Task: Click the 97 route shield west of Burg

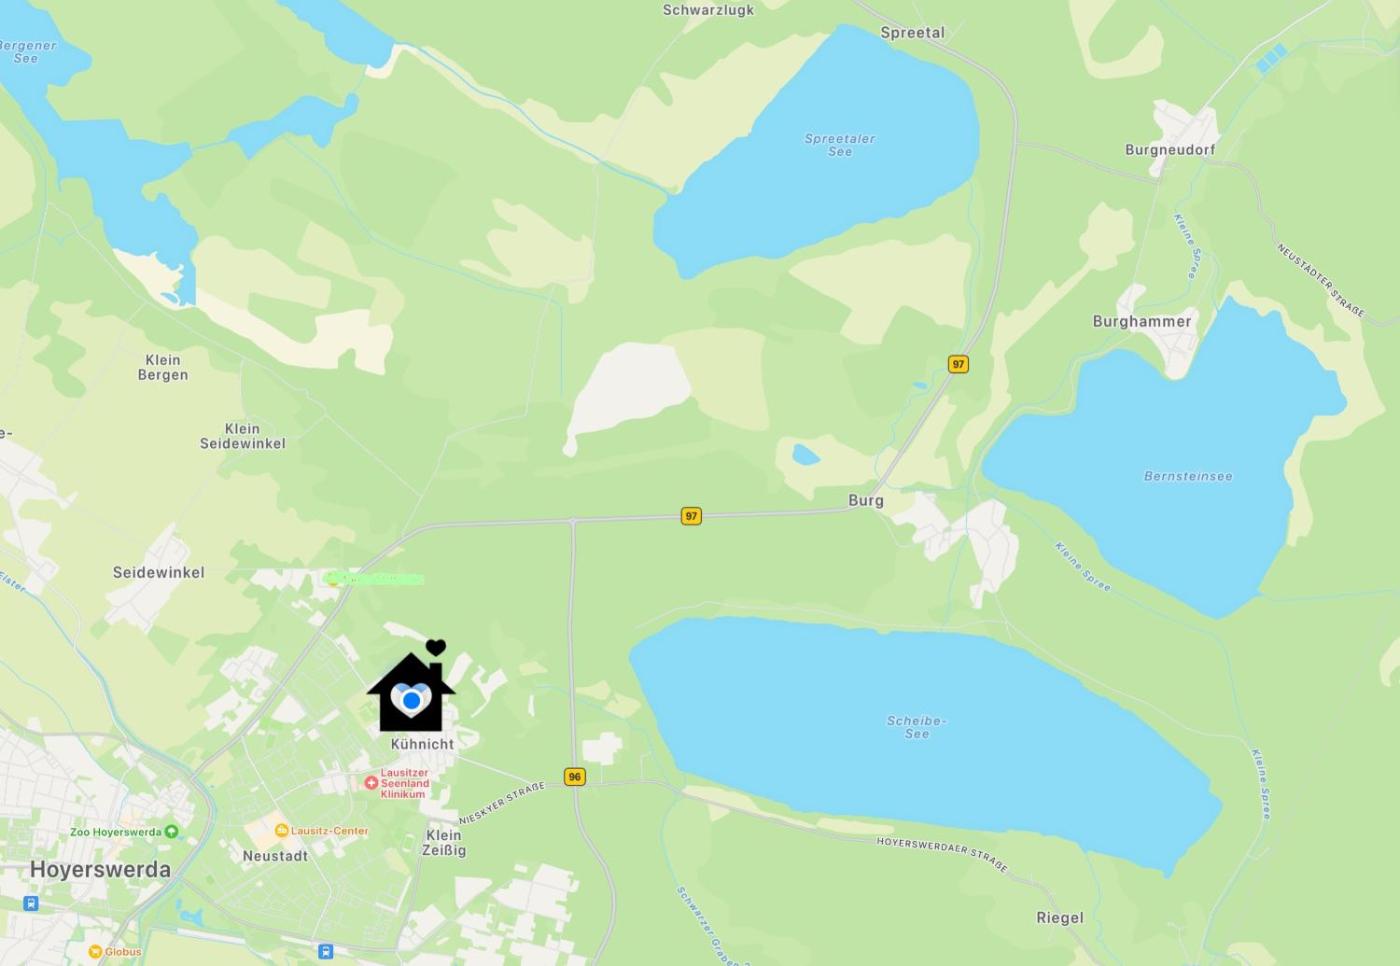Action: (x=691, y=516)
